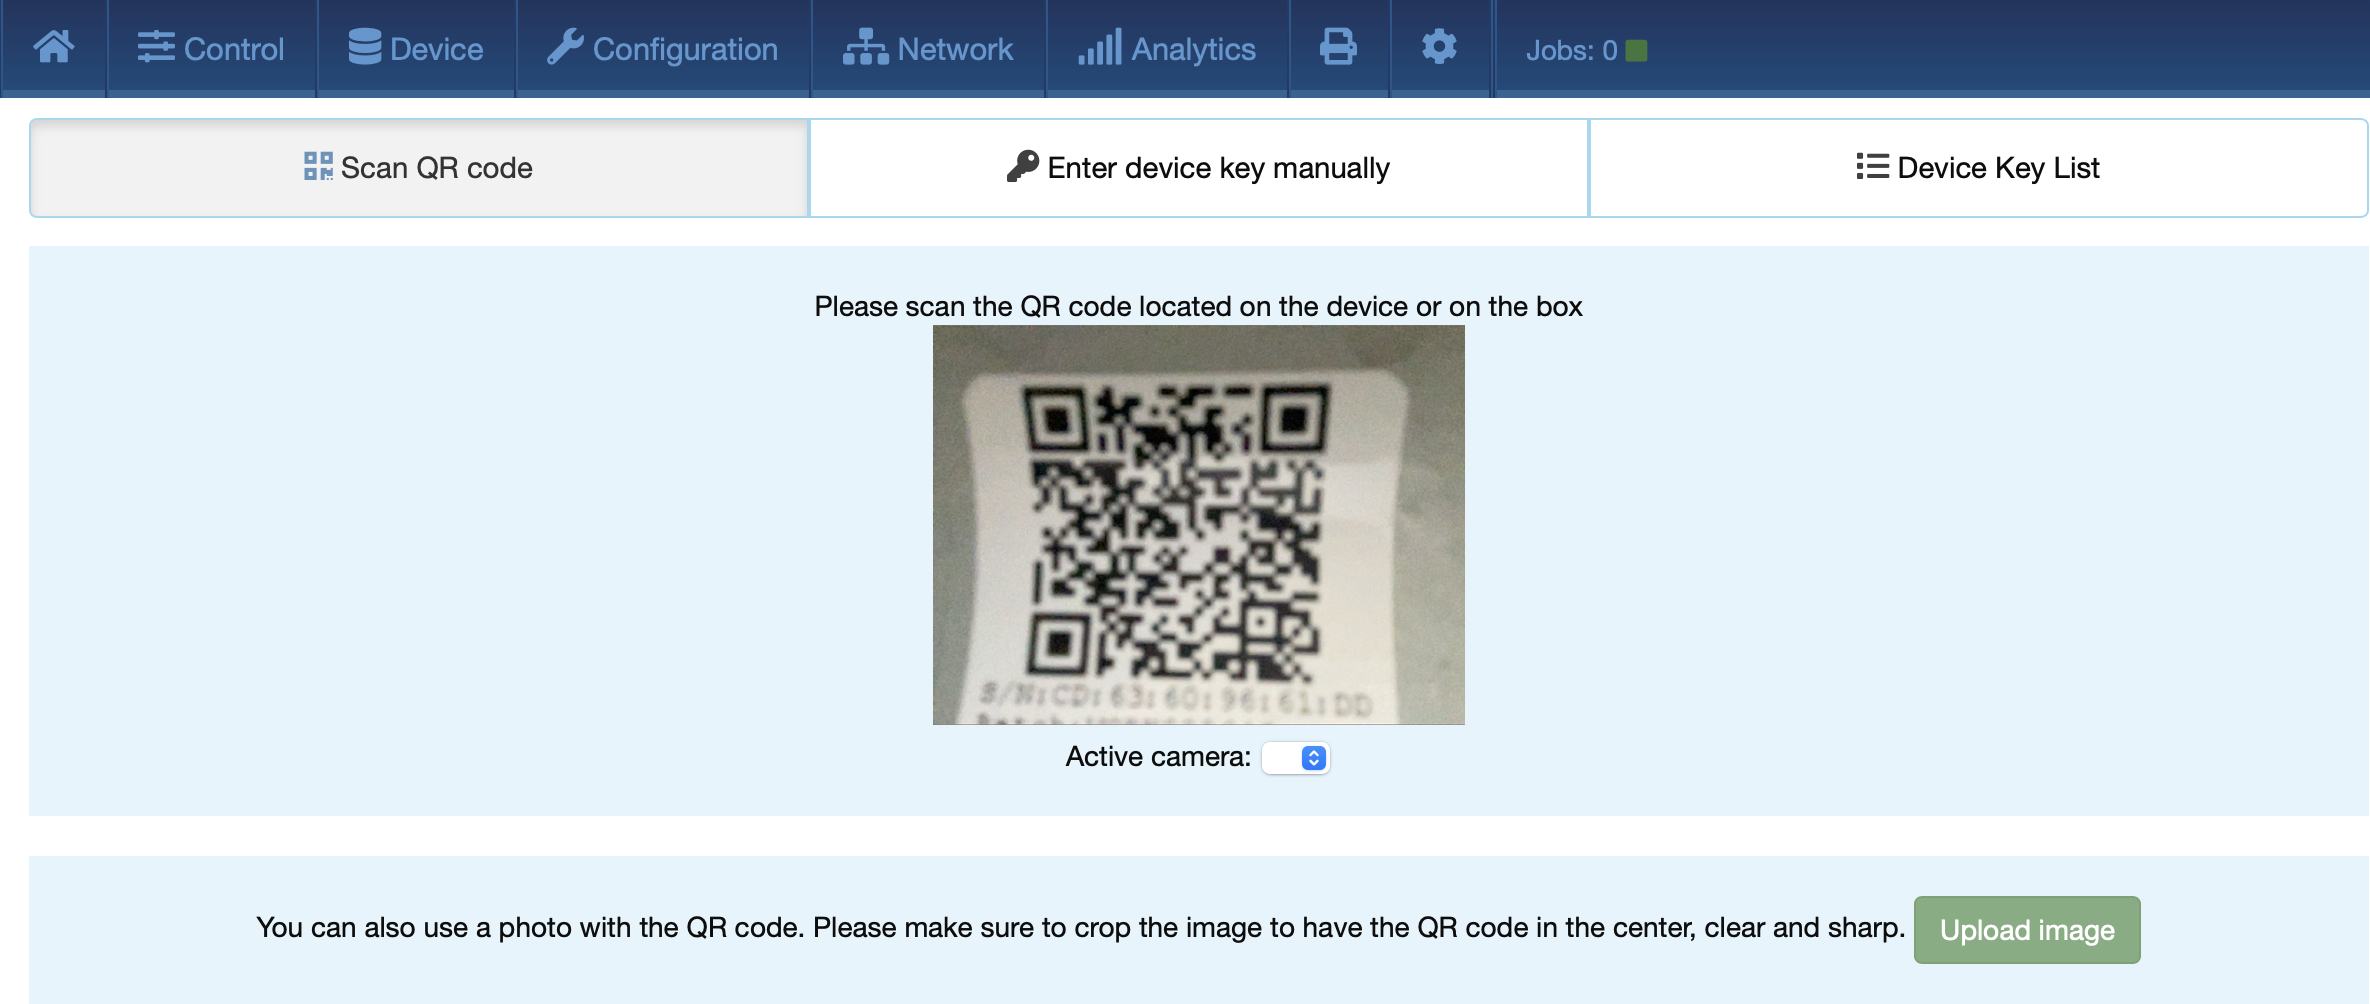Click the Jobs: 0 label

pyautogui.click(x=1571, y=50)
